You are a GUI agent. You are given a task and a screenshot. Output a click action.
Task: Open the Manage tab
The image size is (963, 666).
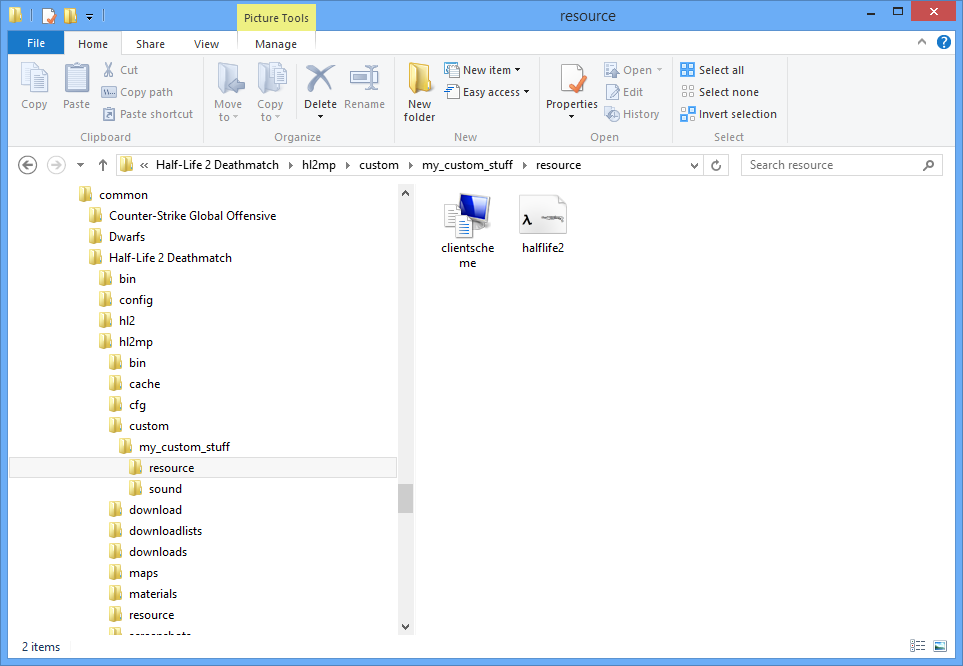pyautogui.click(x=276, y=44)
